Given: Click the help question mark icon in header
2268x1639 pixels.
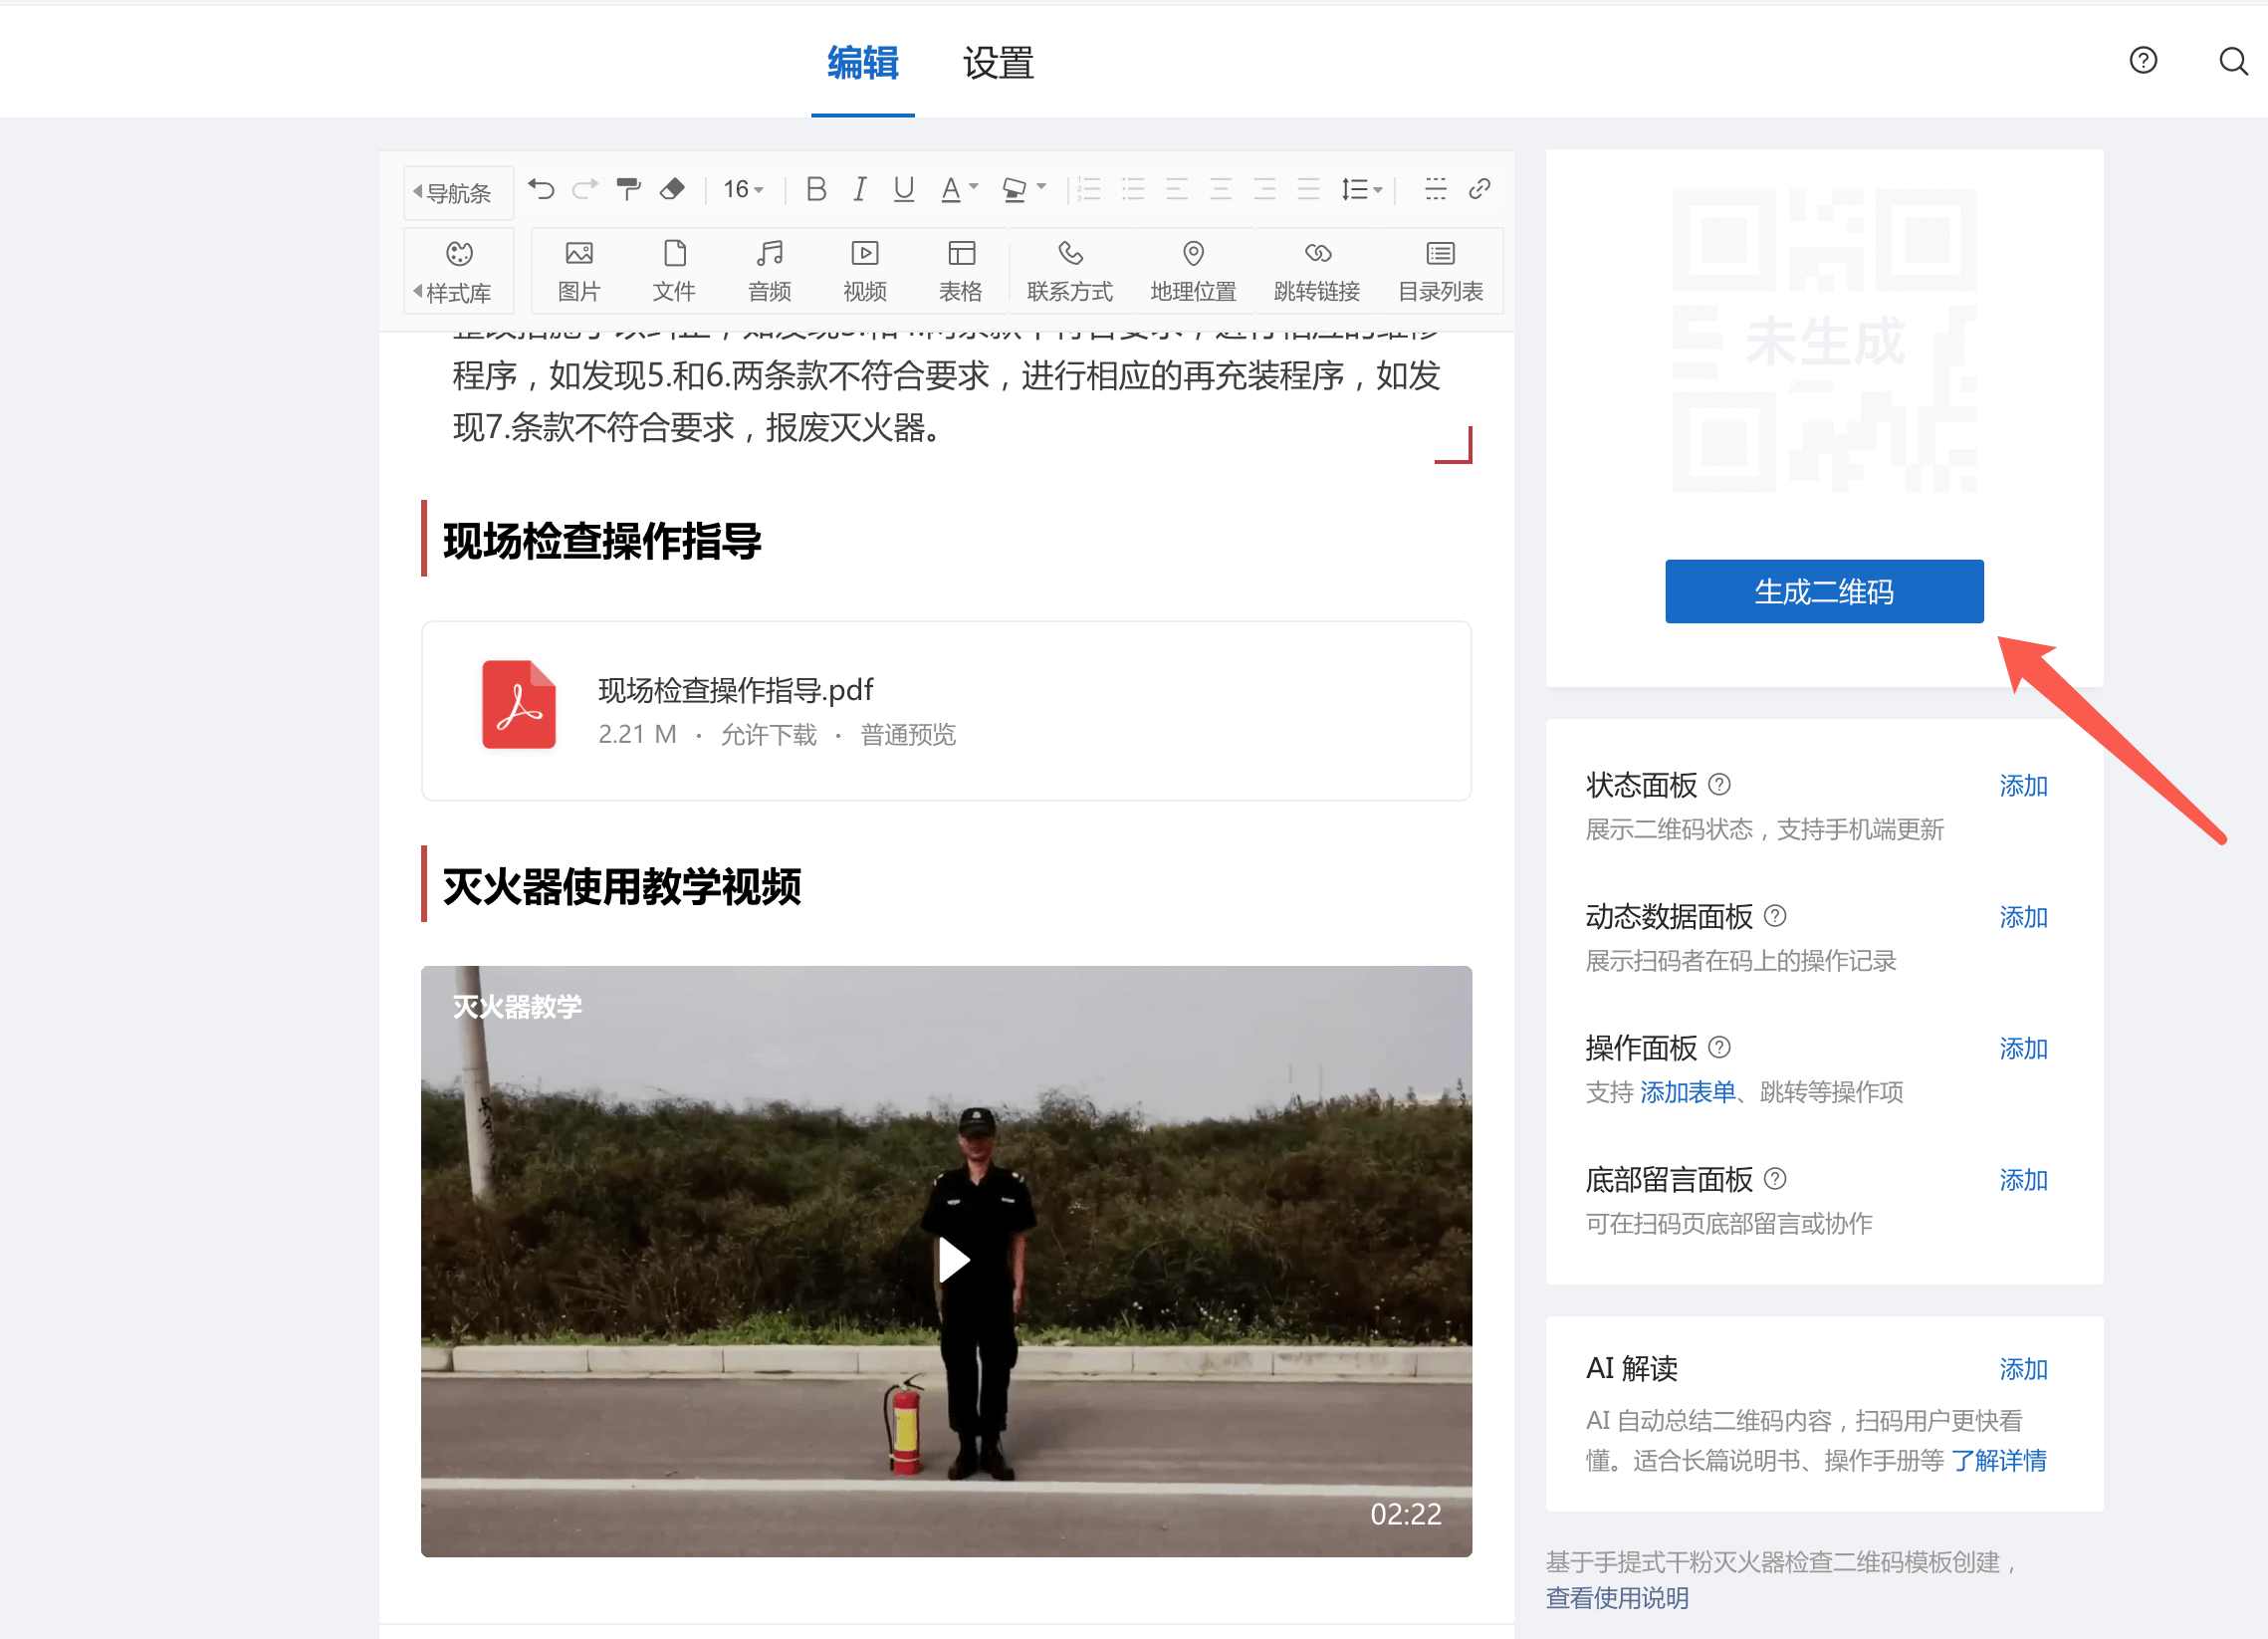Looking at the screenshot, I should (2143, 61).
